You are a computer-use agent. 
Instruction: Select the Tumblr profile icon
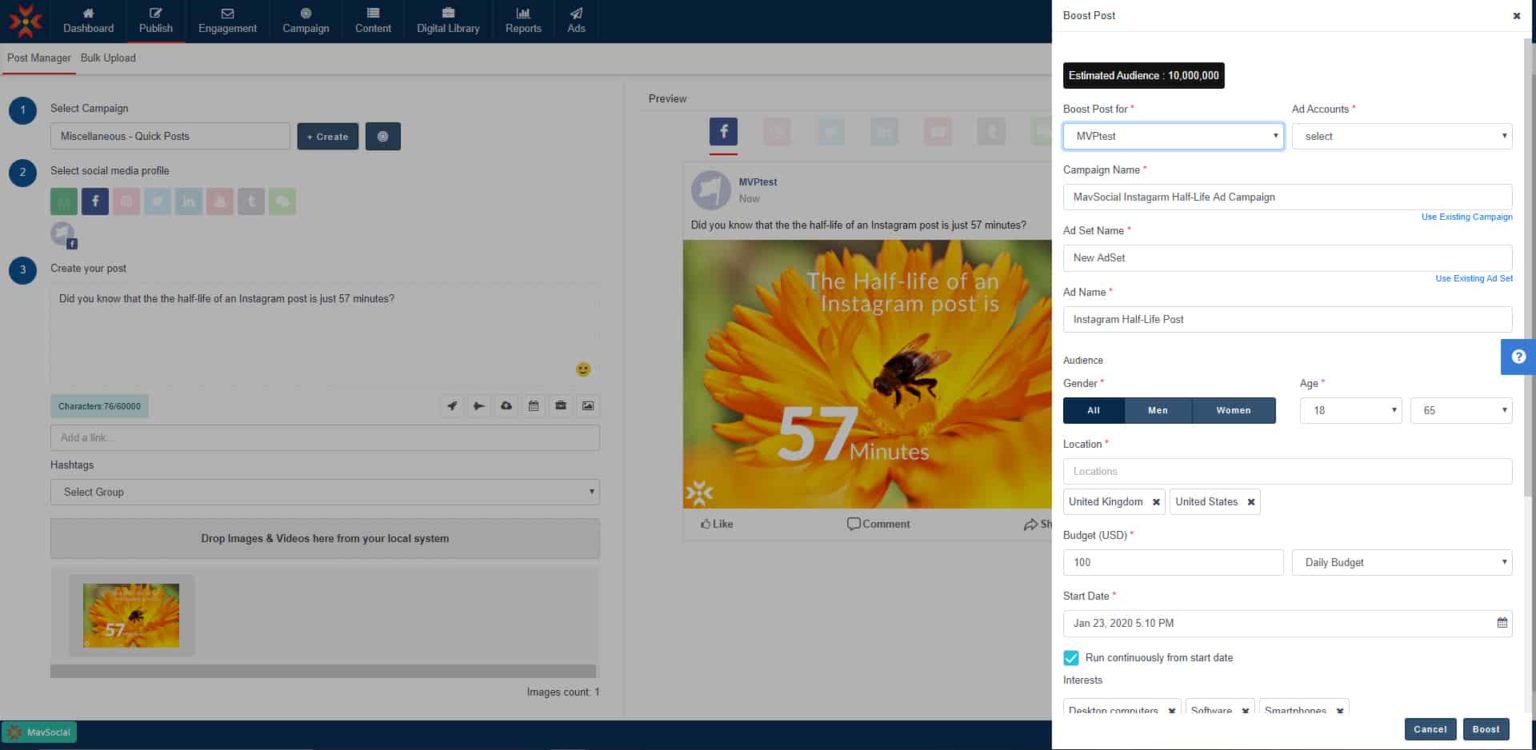[252, 201]
